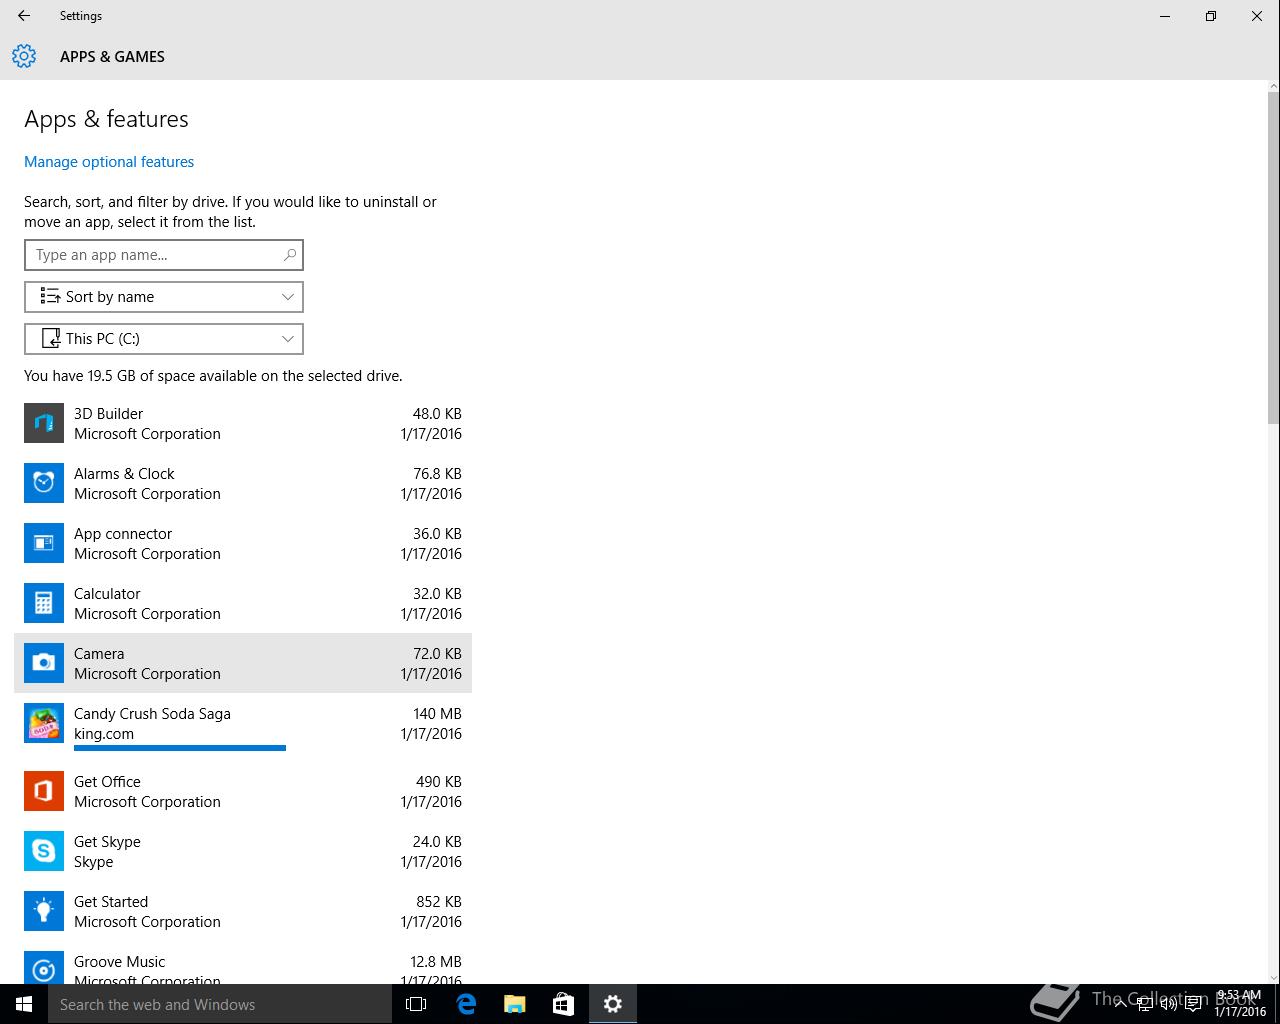The image size is (1280, 1024).
Task: Select the Calculator entry
Action: click(x=243, y=603)
